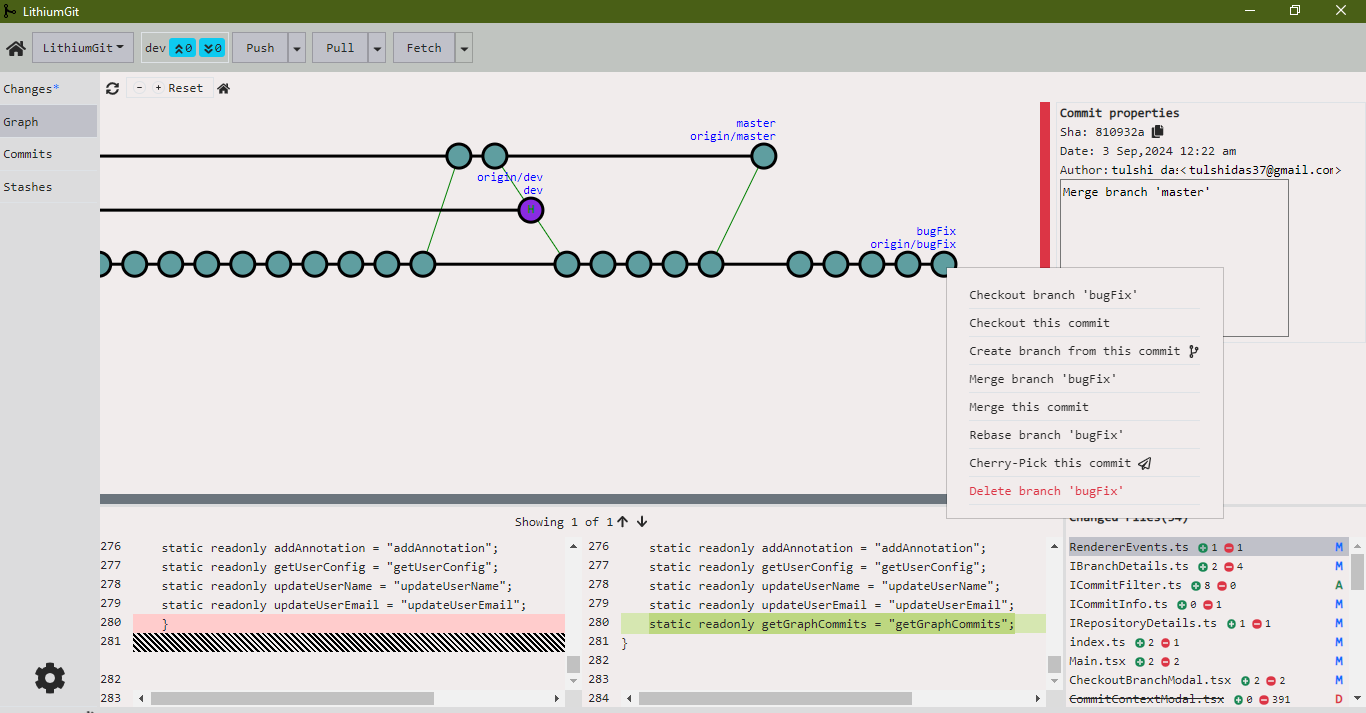Zoom in the graph using the plus icon

[x=157, y=88]
